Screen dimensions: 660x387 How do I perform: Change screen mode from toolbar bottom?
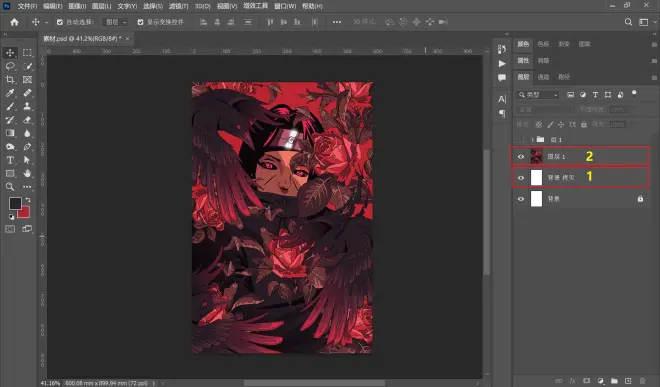click(x=27, y=229)
